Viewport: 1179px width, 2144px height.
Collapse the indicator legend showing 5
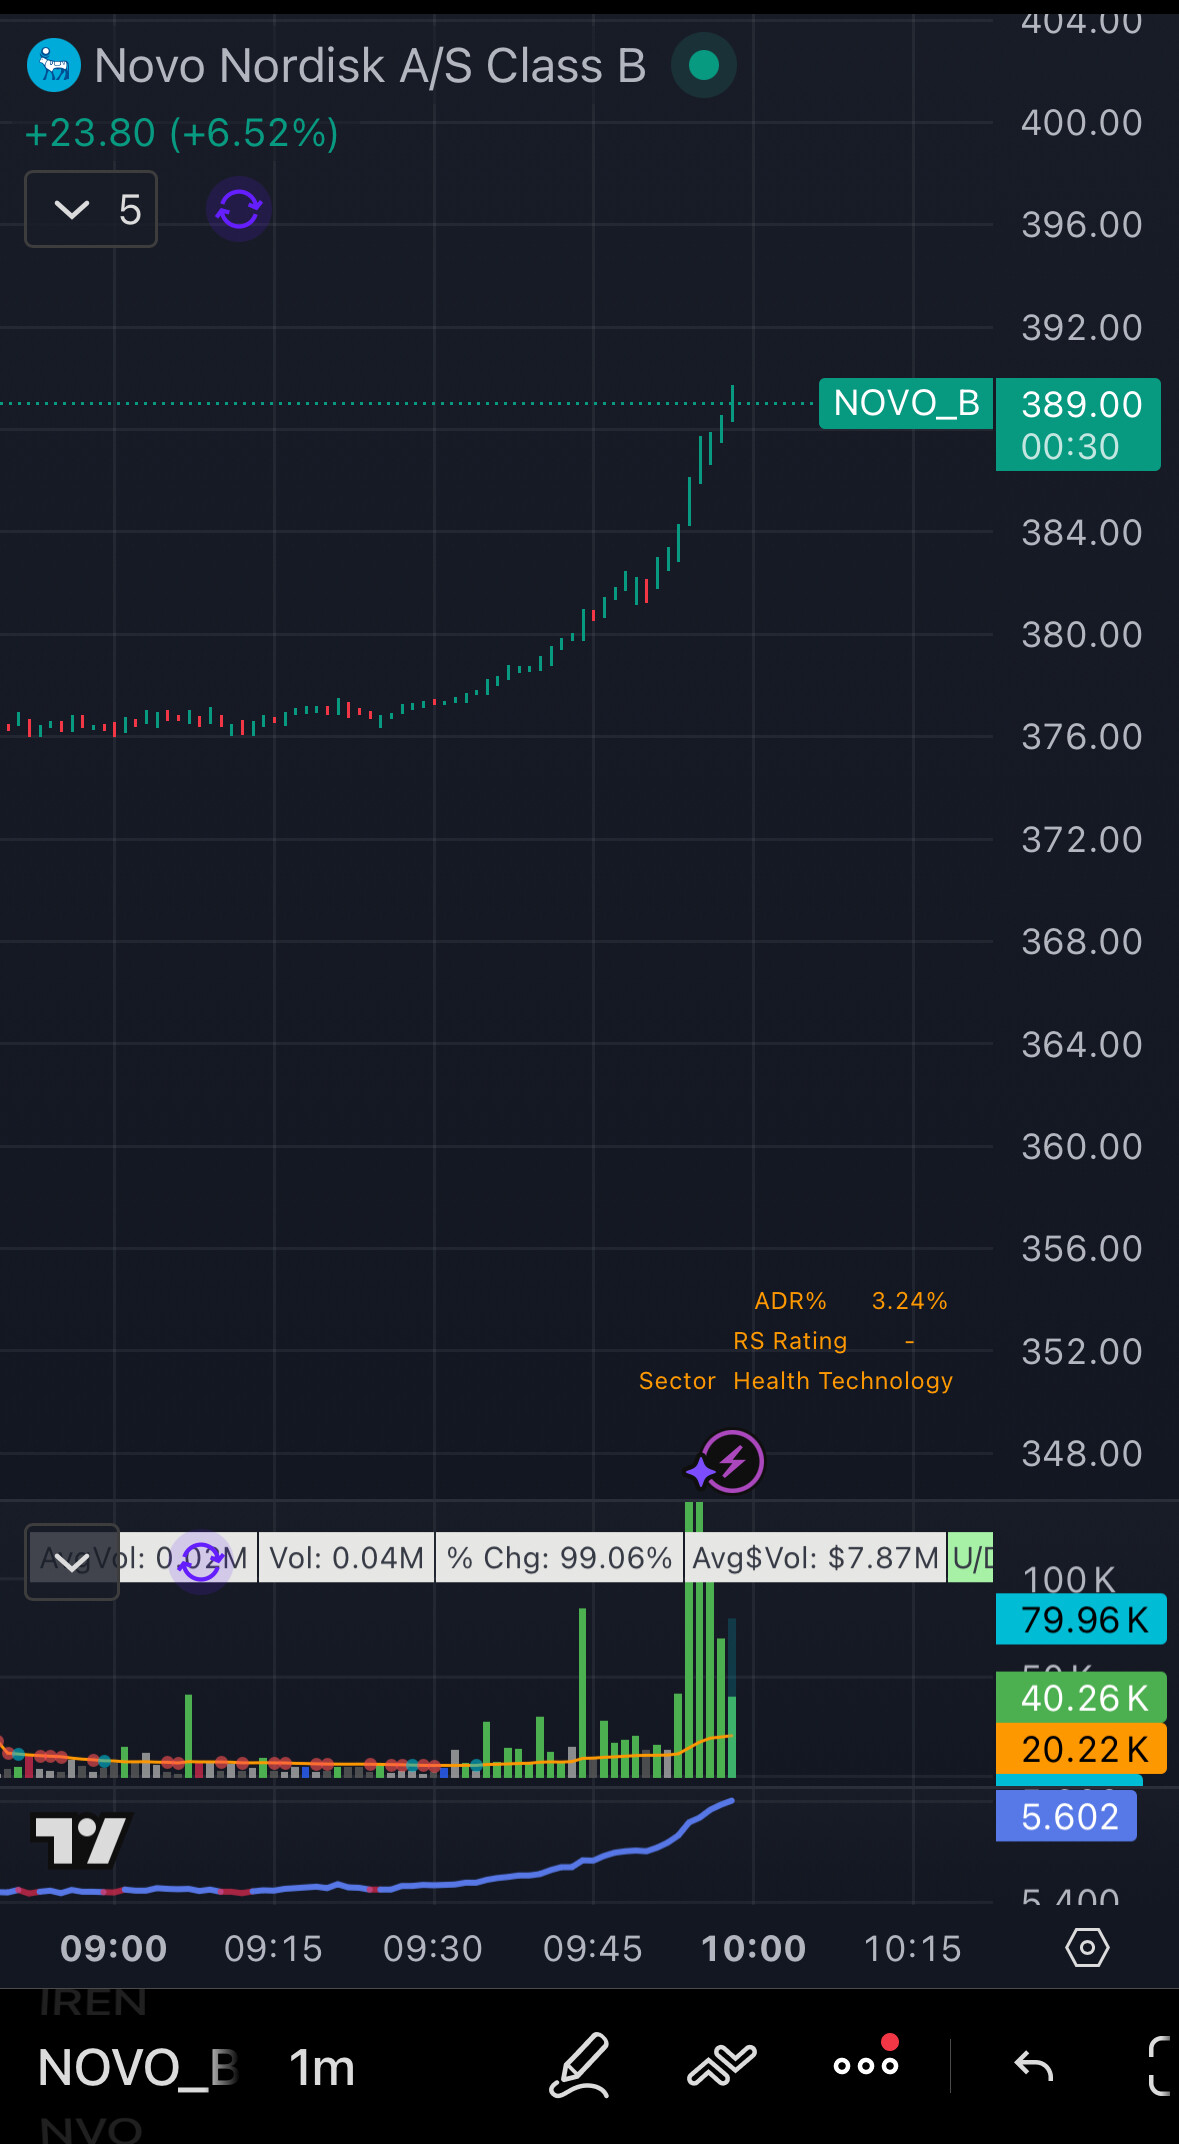click(x=91, y=209)
